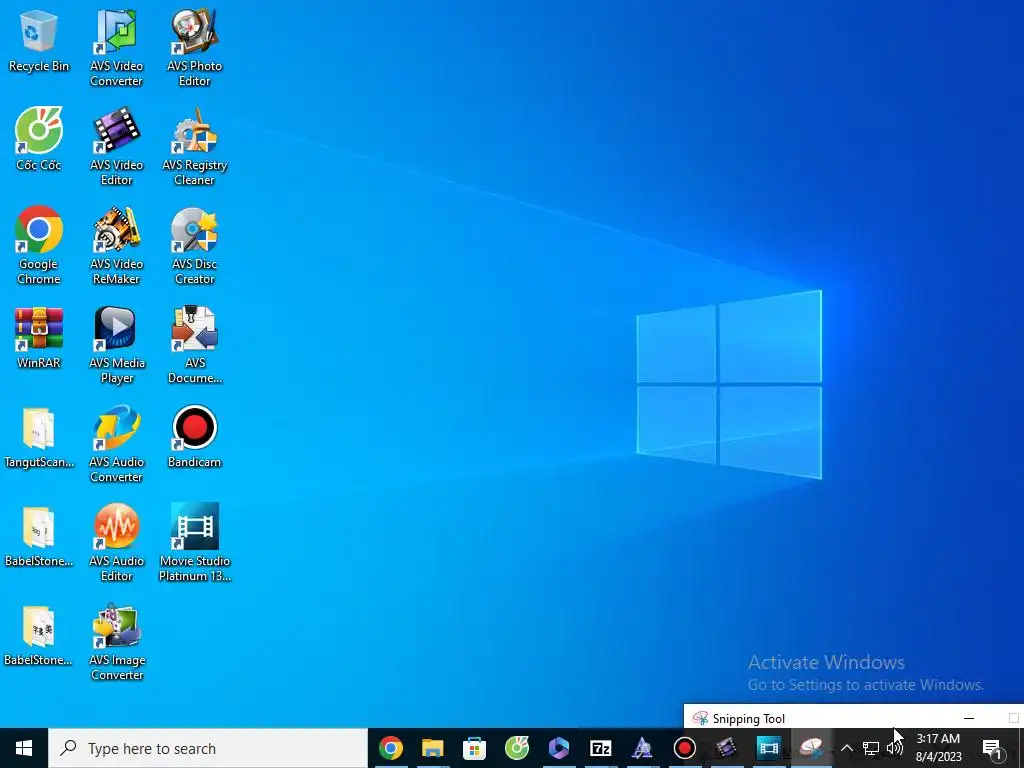The image size is (1024, 768).
Task: Open File Explorer from the taskbar
Action: click(x=432, y=748)
